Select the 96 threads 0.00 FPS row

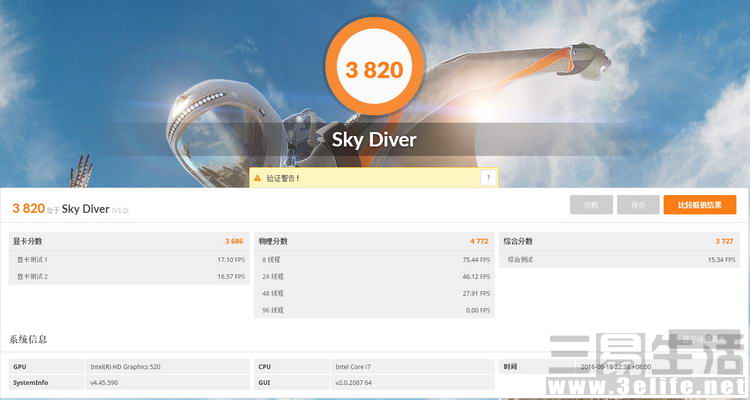(x=374, y=310)
